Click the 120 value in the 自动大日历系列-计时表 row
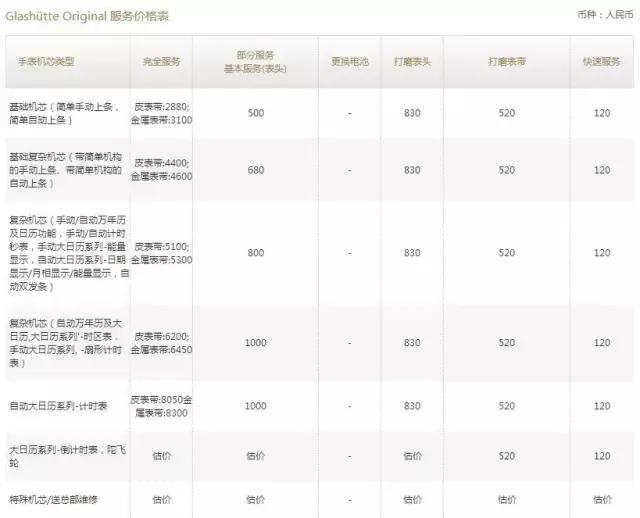 602,406
